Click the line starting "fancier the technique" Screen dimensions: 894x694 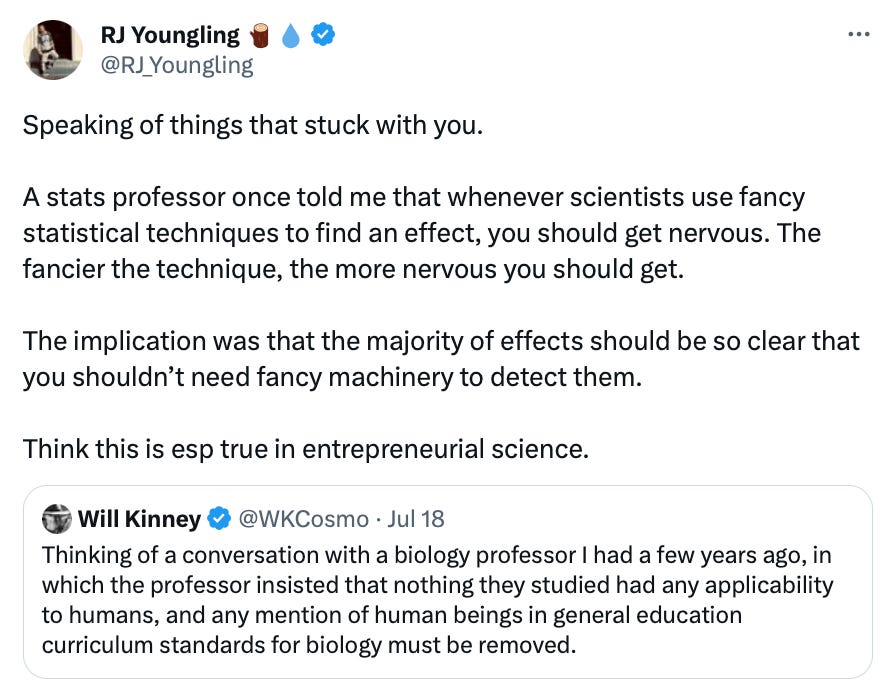point(352,269)
